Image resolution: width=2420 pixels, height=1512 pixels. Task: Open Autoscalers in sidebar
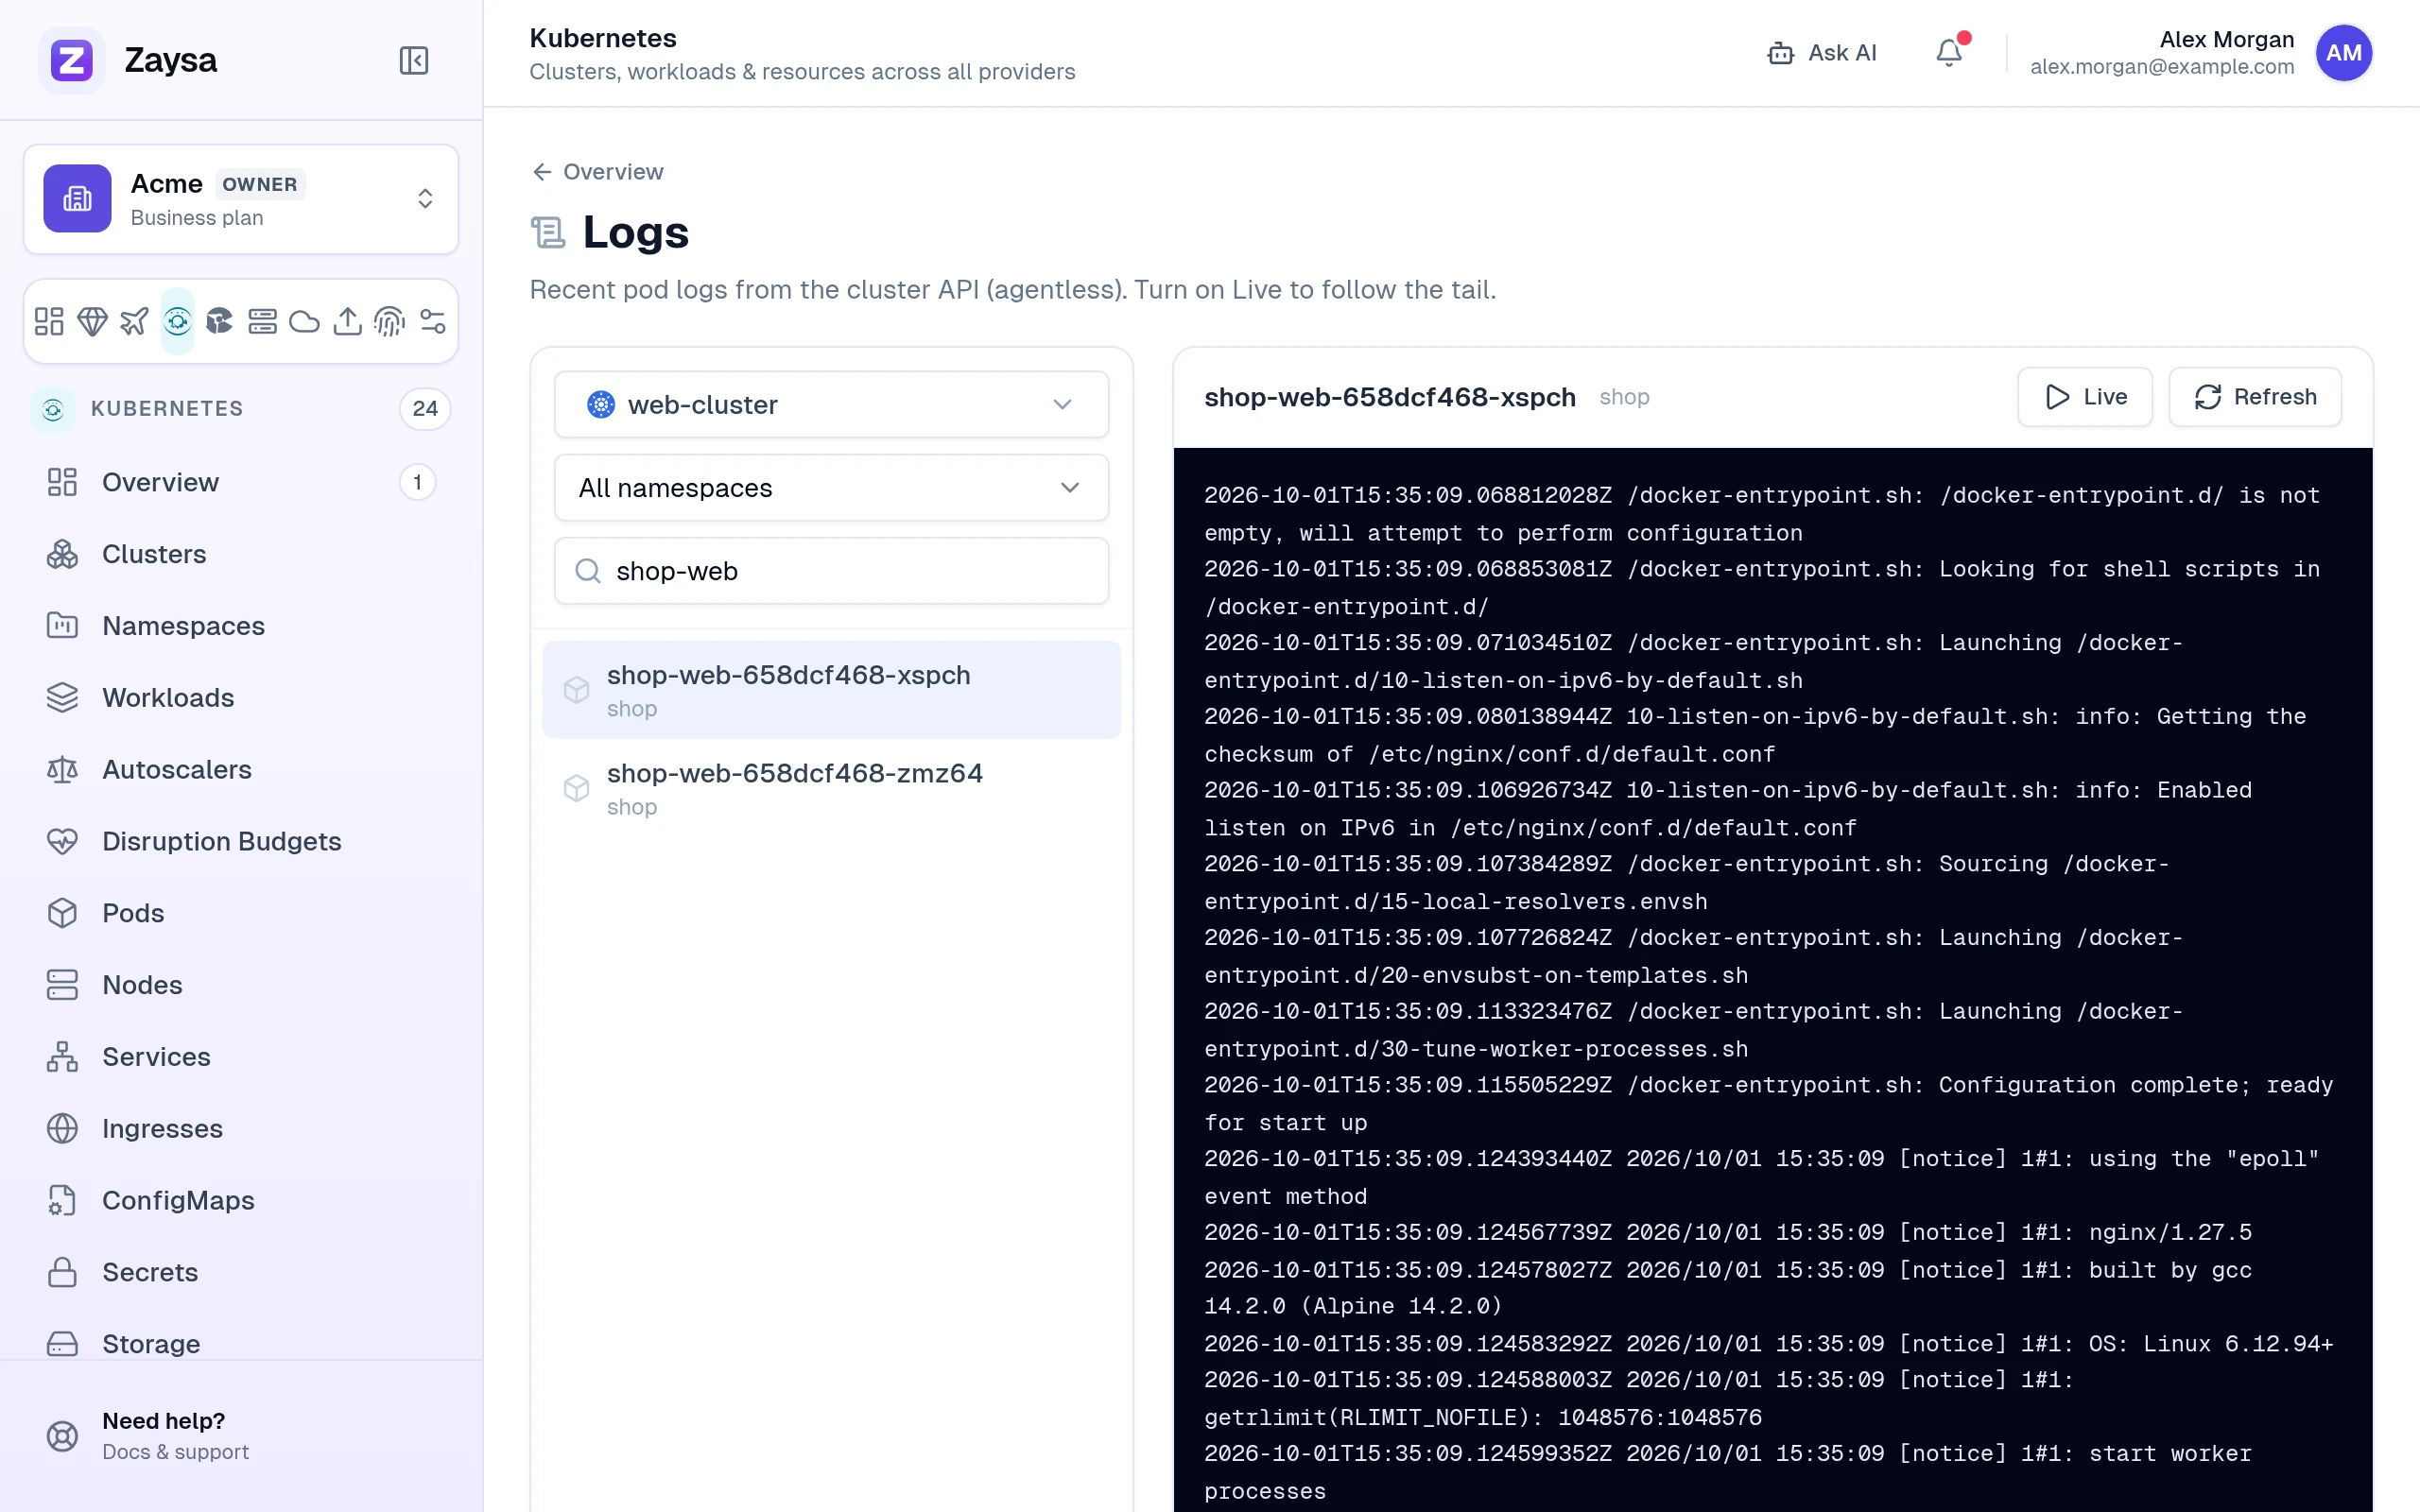click(241, 769)
